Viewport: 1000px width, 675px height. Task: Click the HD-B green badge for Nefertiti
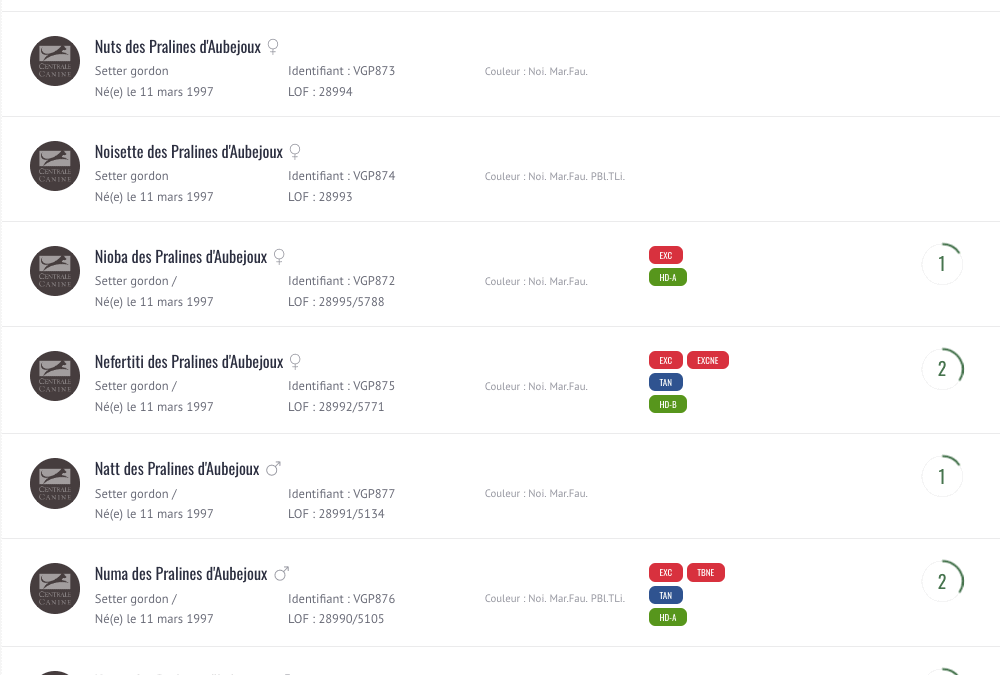point(668,404)
